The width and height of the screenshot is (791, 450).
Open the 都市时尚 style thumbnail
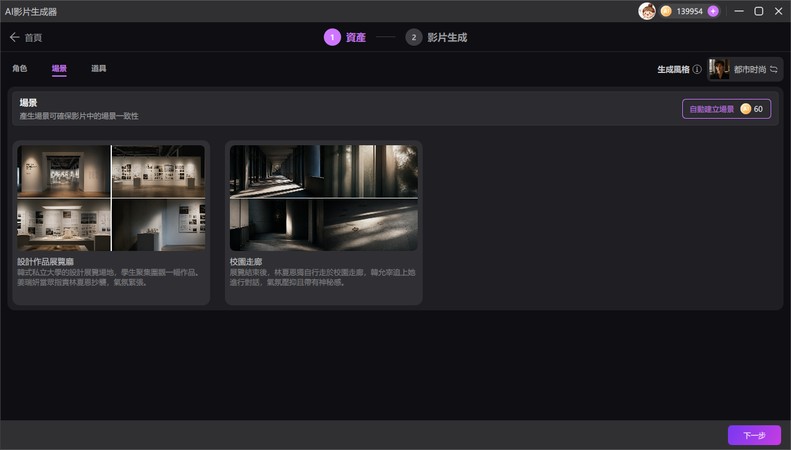click(x=719, y=69)
